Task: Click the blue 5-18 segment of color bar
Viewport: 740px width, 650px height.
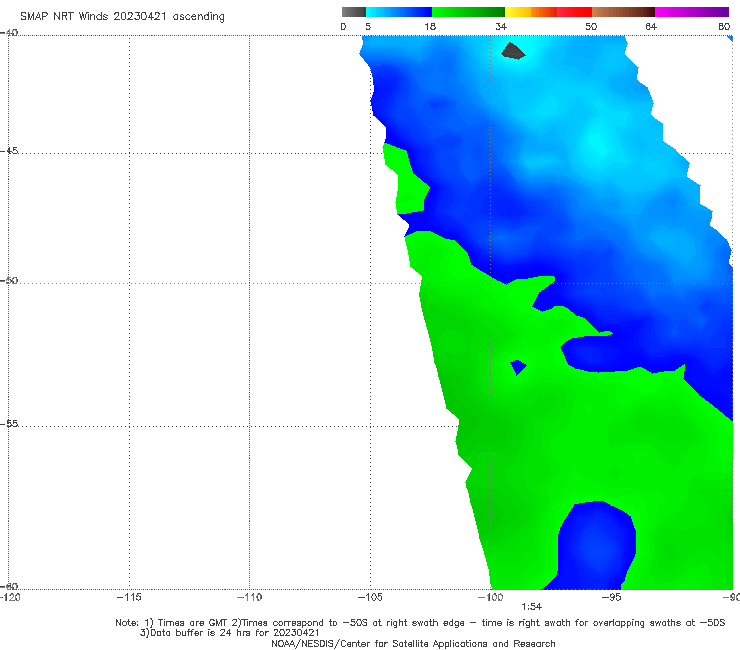Action: pos(399,12)
